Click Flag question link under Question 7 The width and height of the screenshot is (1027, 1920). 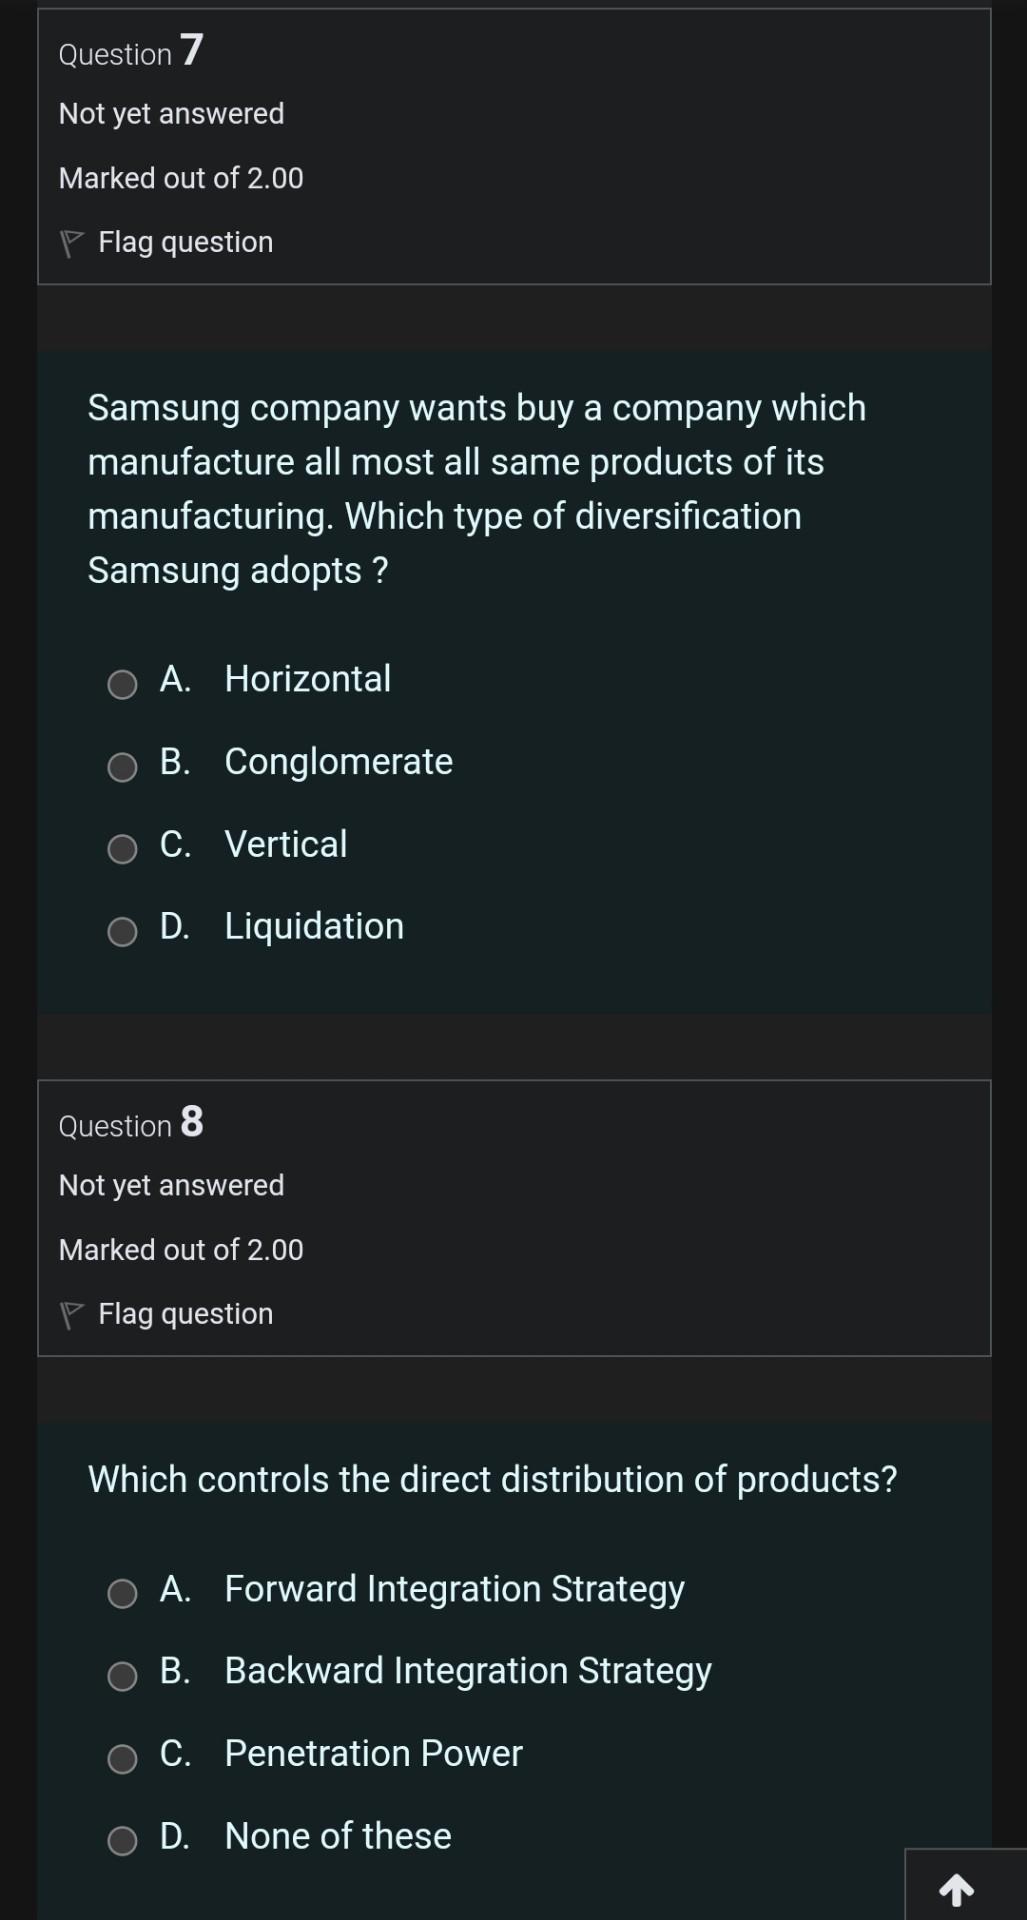point(185,241)
